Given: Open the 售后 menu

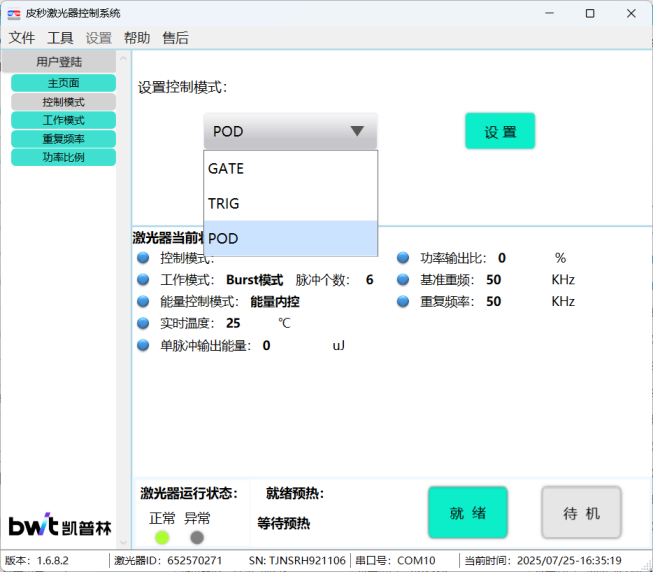Looking at the screenshot, I should click(175, 38).
